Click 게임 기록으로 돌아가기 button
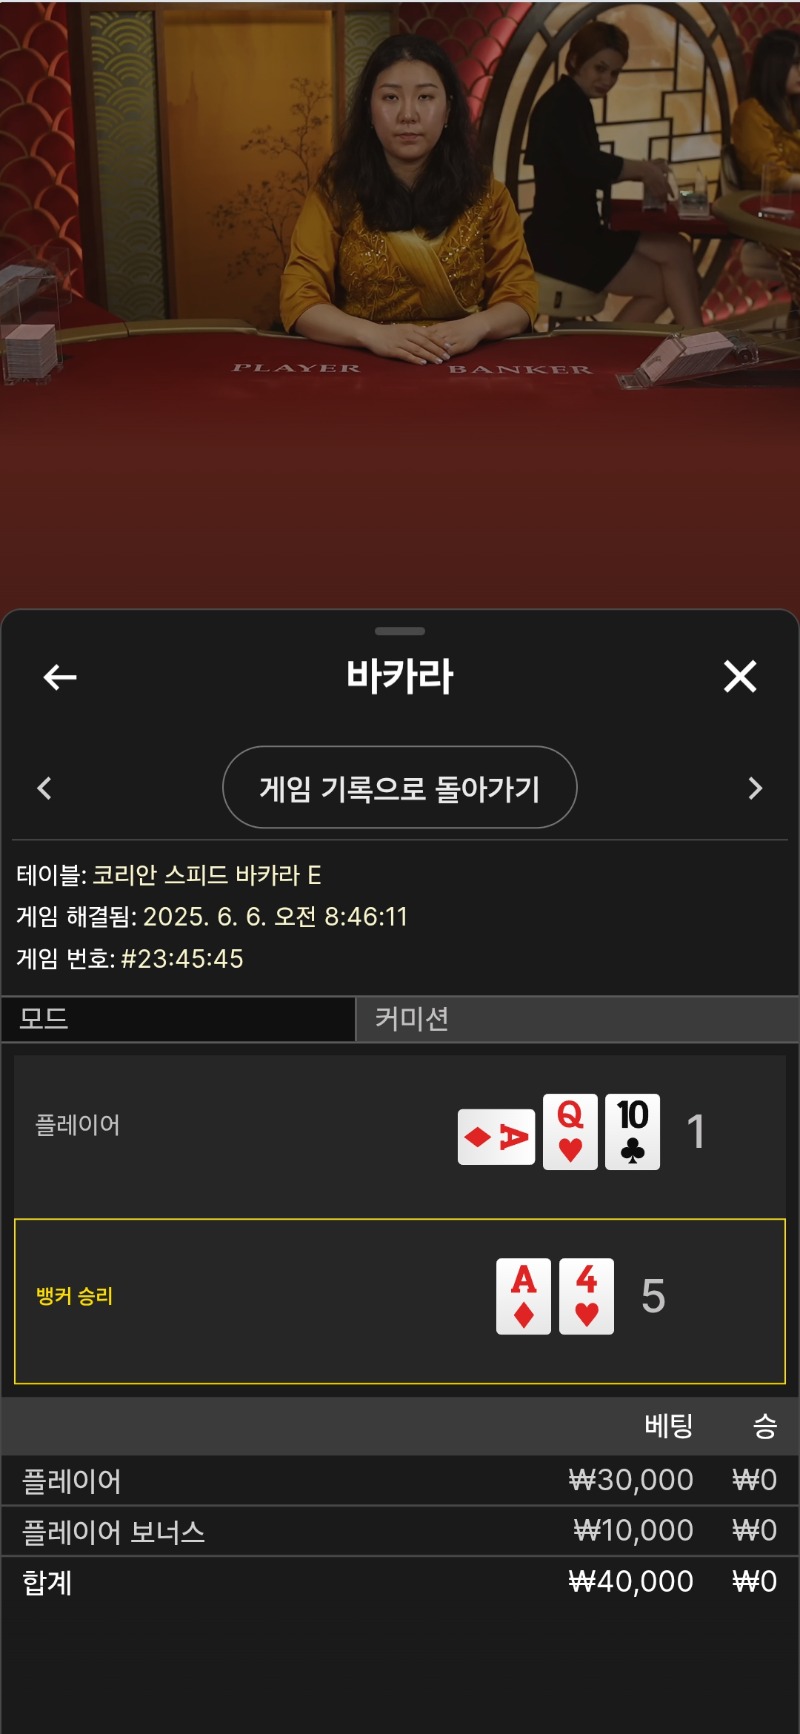Viewport: 800px width, 1734px height. (400, 788)
